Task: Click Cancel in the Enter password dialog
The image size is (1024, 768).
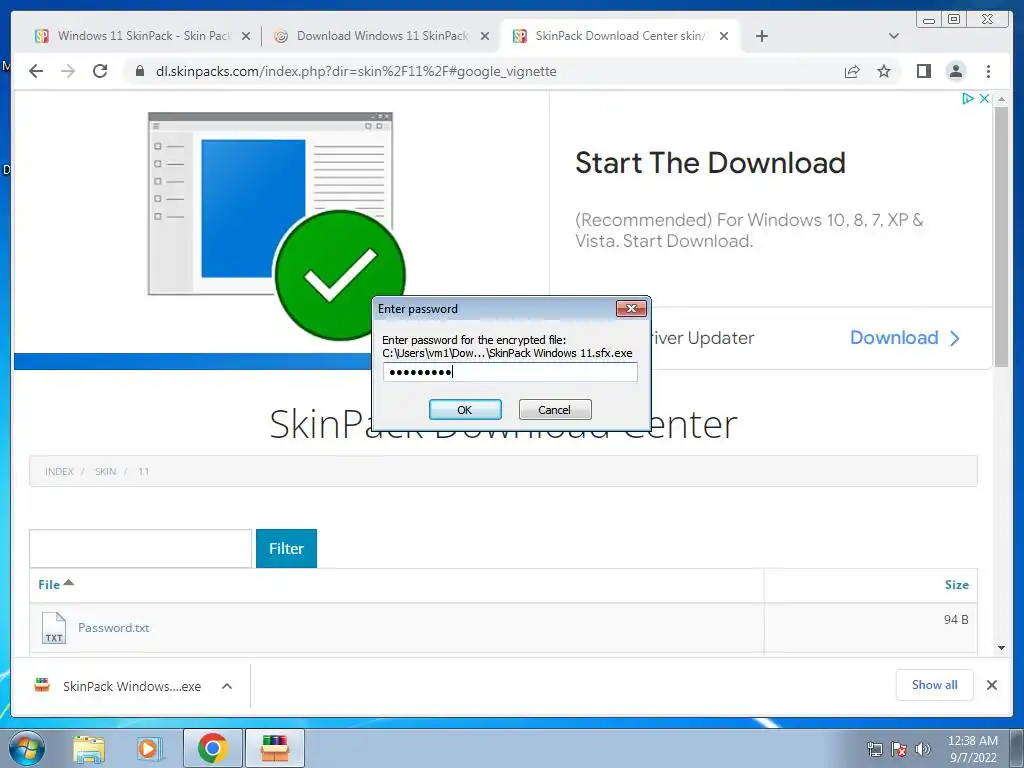Action: click(554, 409)
